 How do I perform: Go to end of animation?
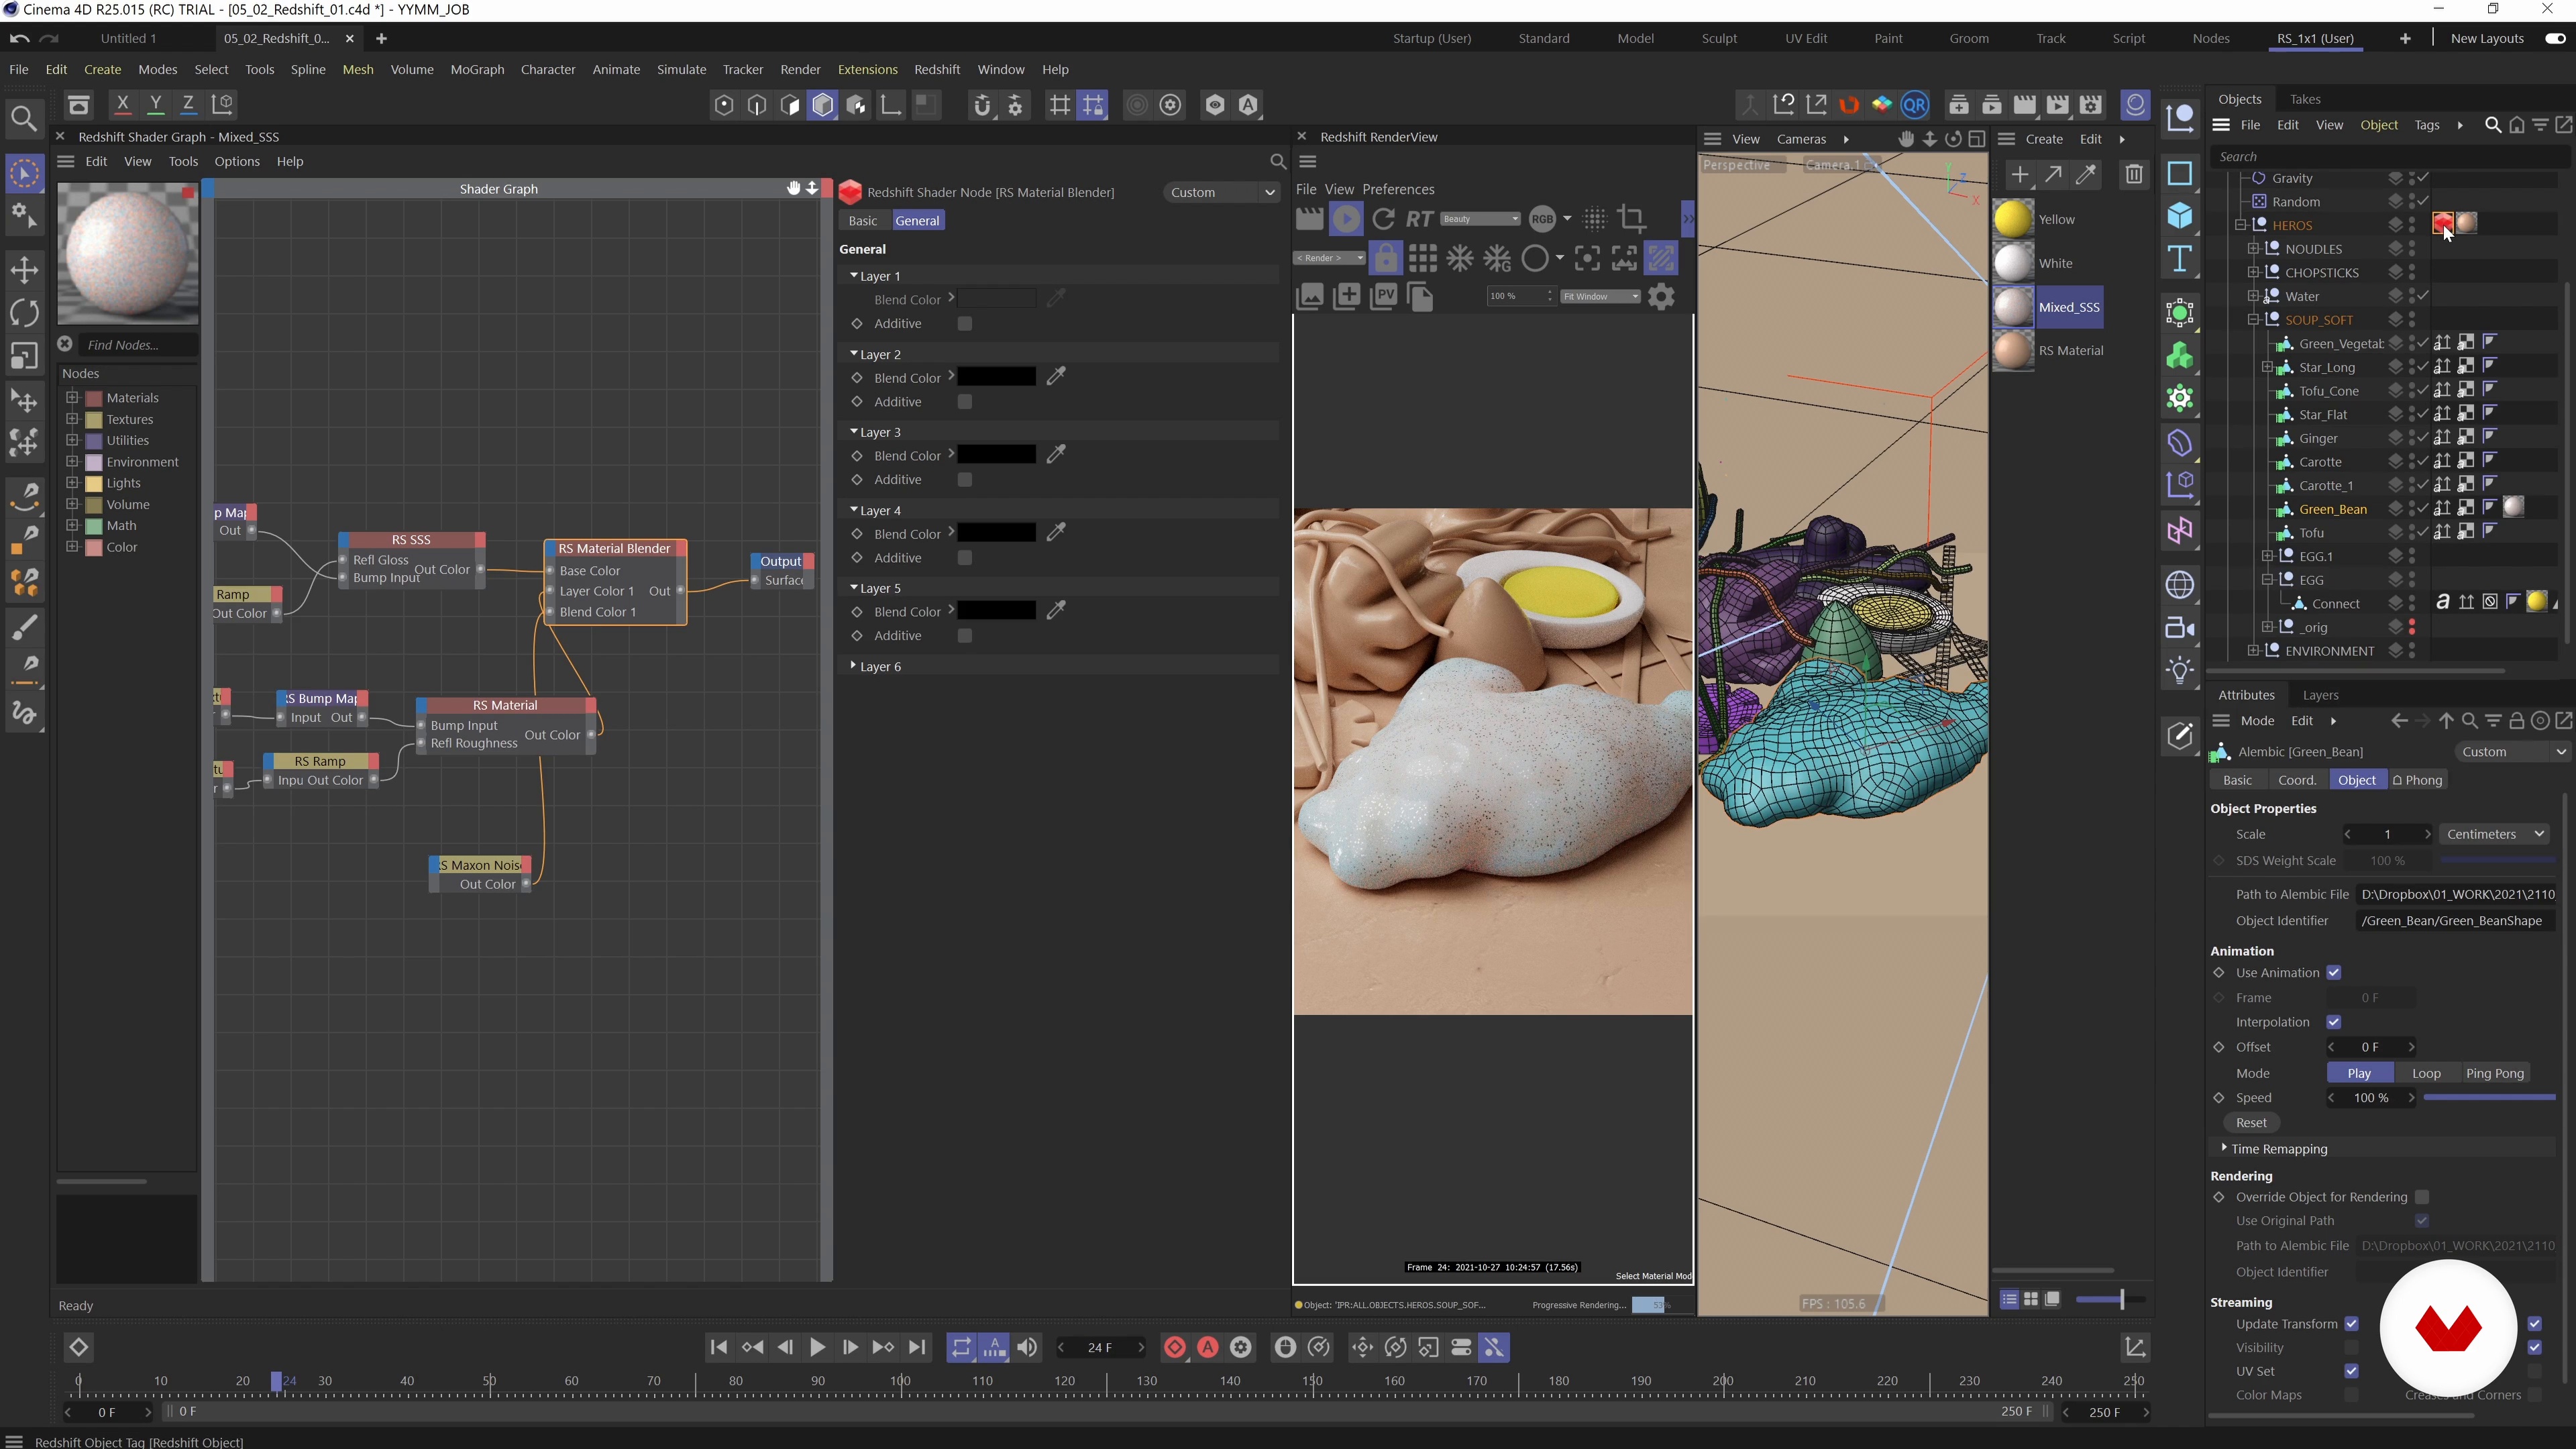pyautogui.click(x=916, y=1348)
